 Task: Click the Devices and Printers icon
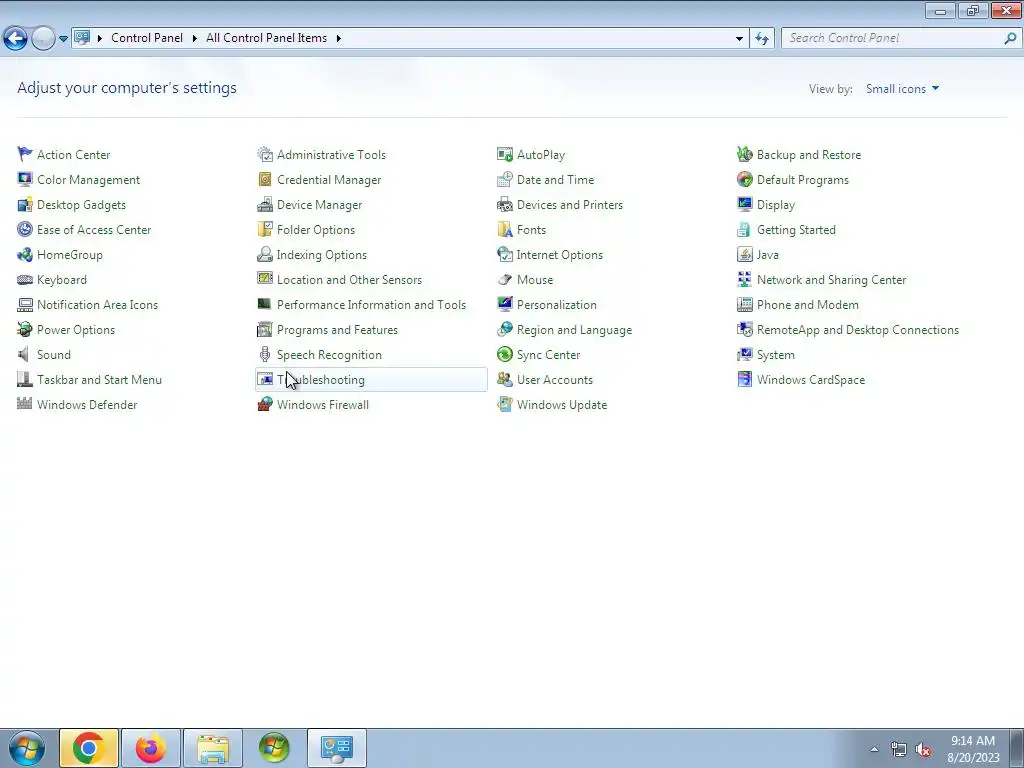505,204
